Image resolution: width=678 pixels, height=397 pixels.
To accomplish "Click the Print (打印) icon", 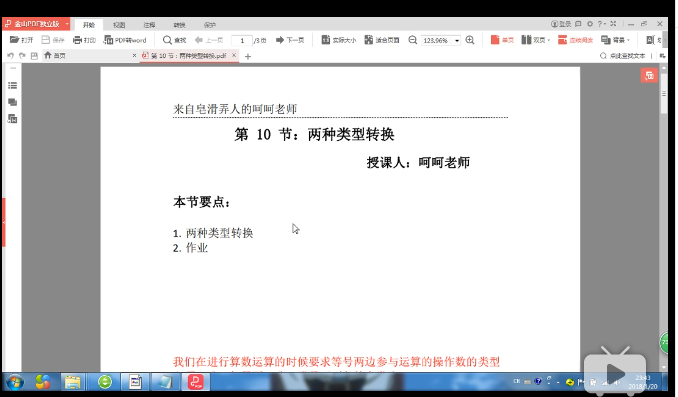I will 77,40.
